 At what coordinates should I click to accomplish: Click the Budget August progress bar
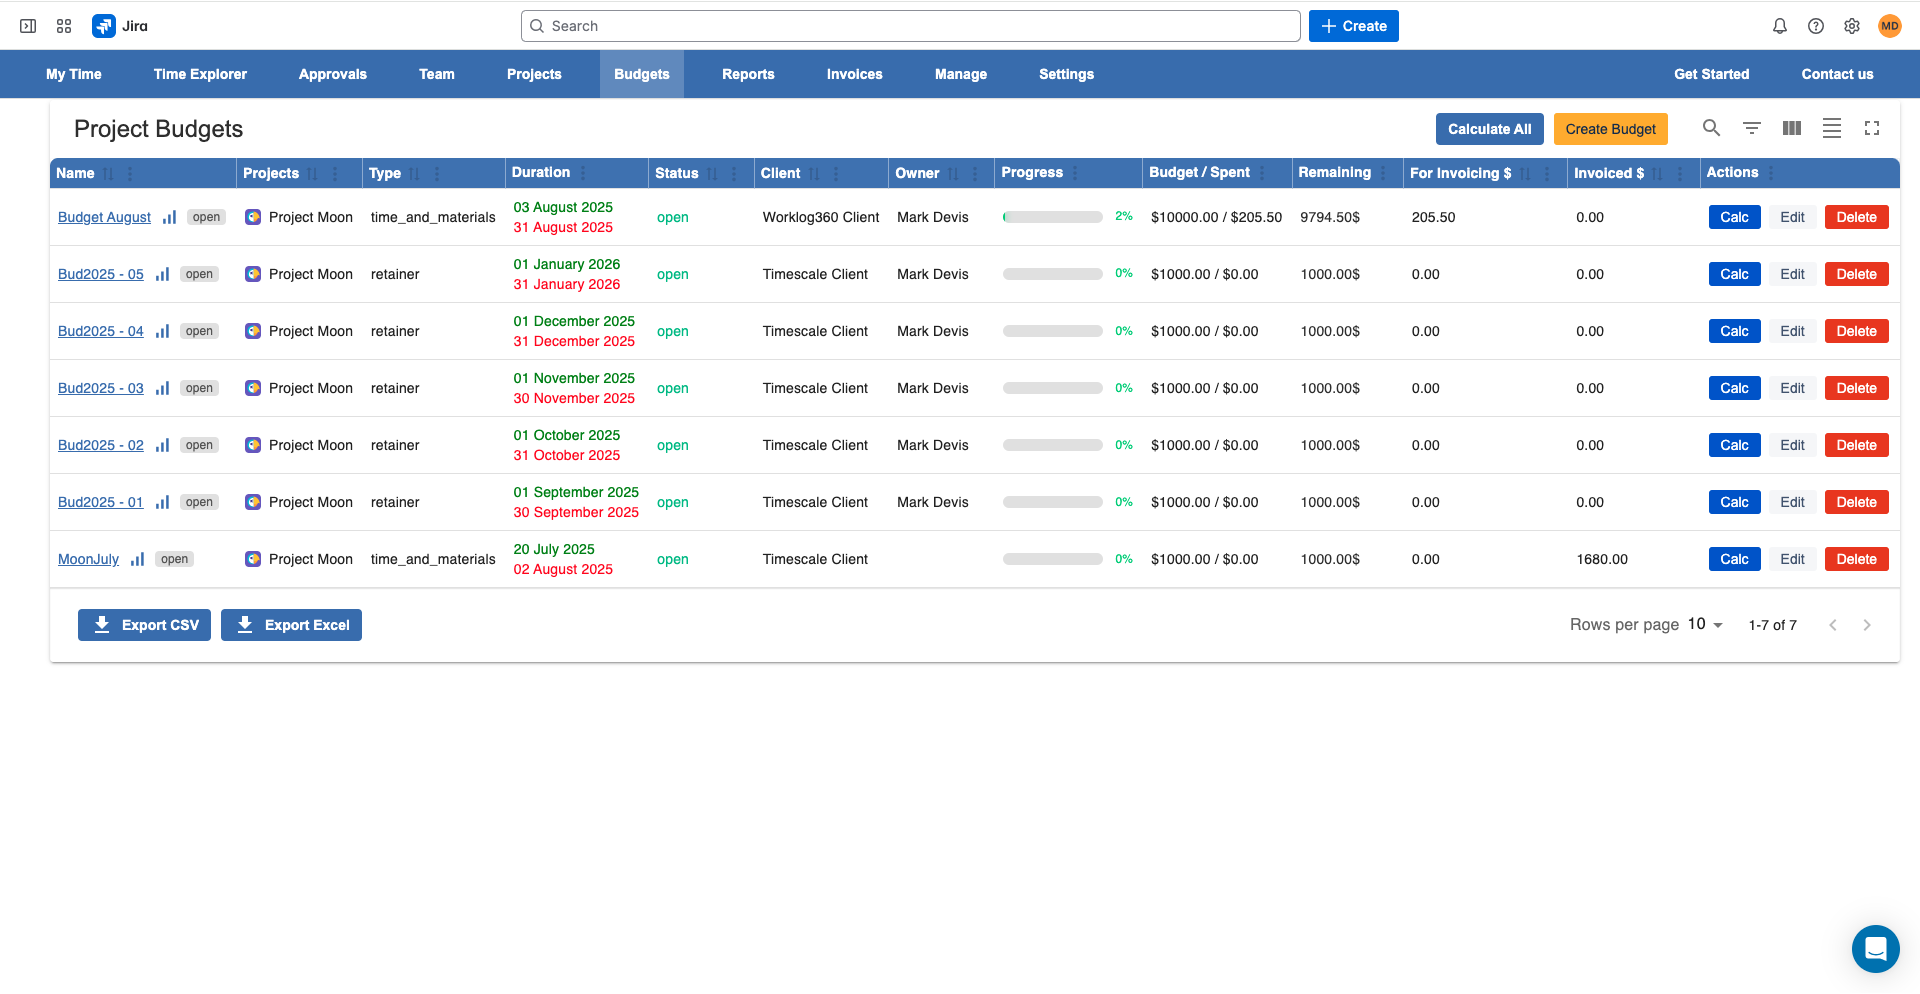[x=1052, y=217]
